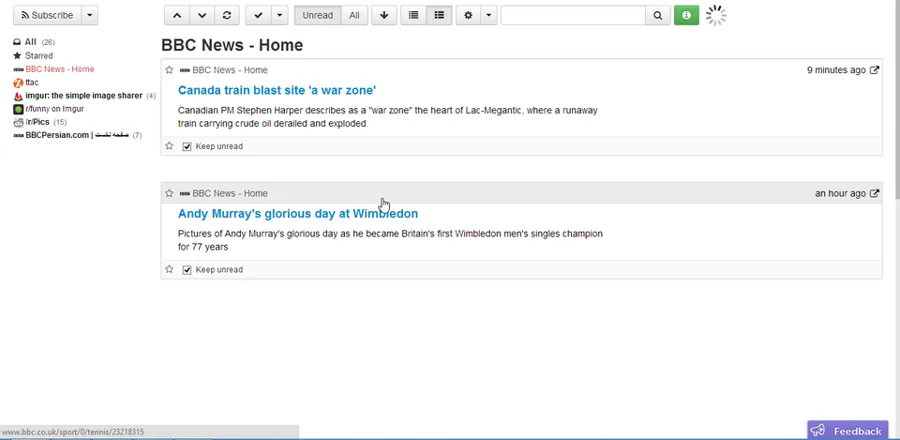Select the expanded list view icon
Image resolution: width=900 pixels, height=440 pixels.
tap(439, 15)
